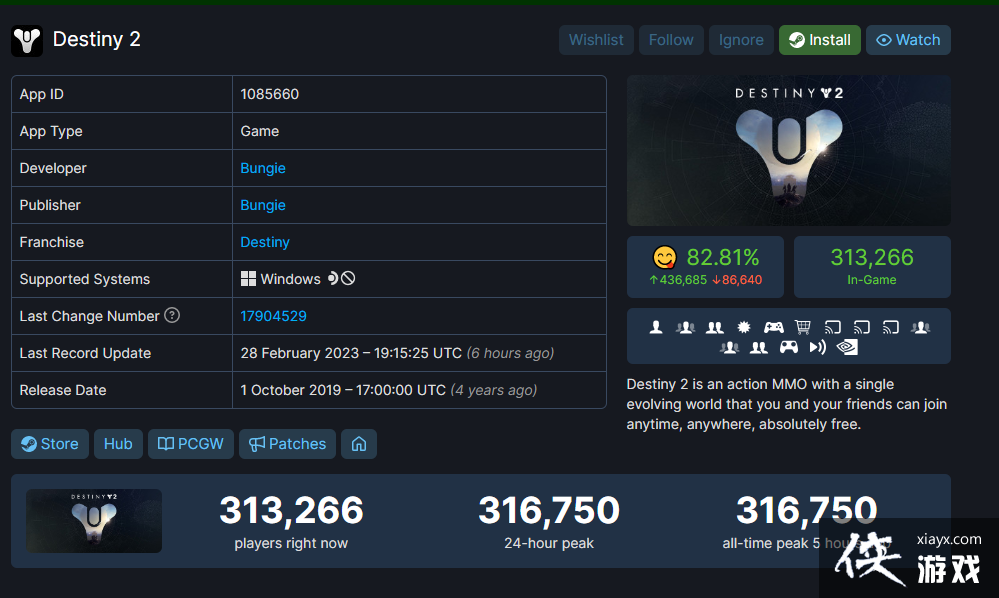
Task: Click the In-App Purchases shopping cart icon
Action: [x=803, y=327]
